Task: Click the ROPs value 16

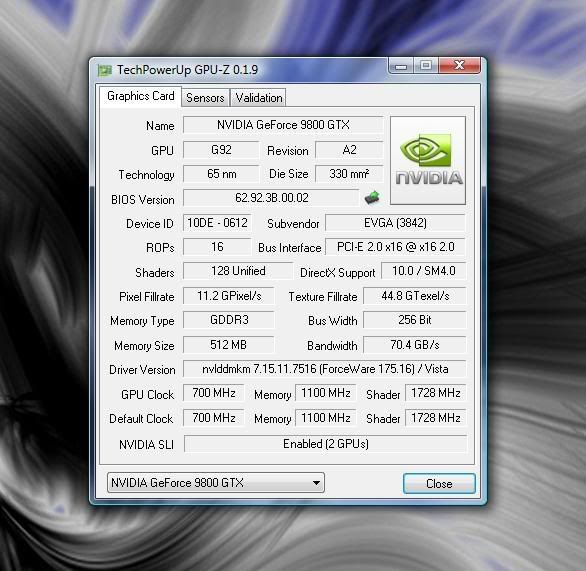Action: tap(217, 247)
